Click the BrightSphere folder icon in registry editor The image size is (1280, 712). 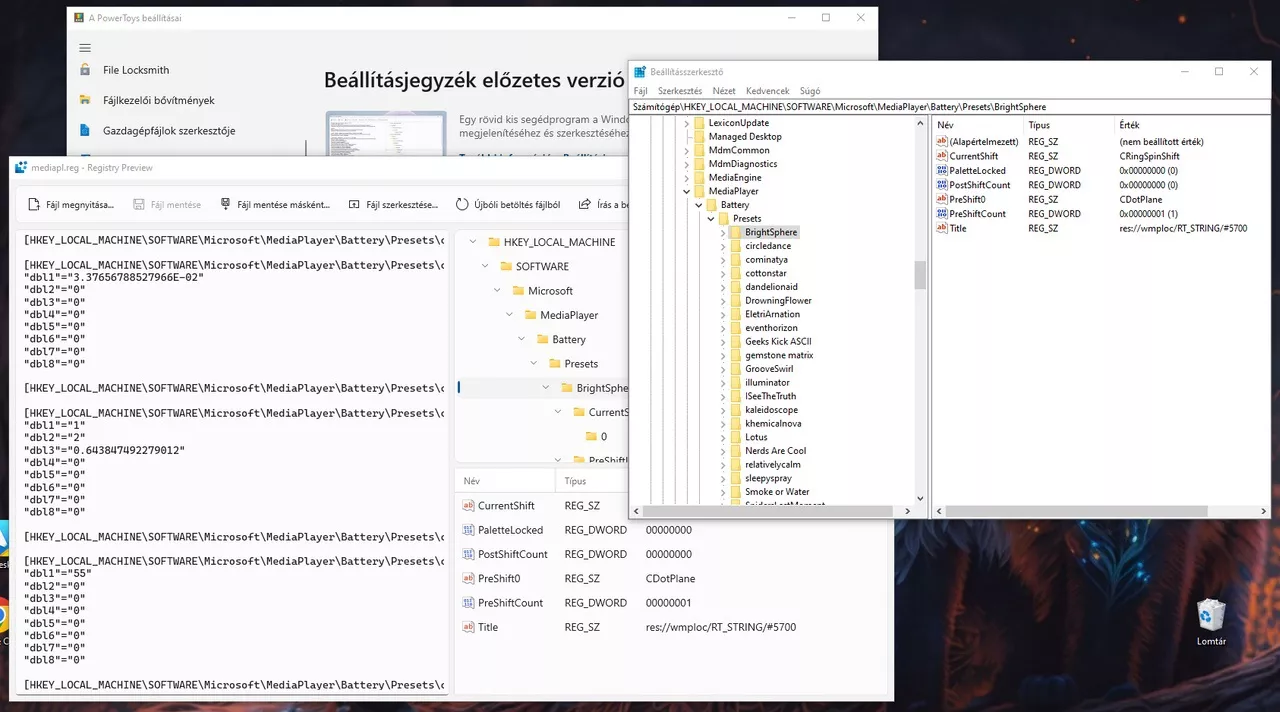[x=735, y=232]
